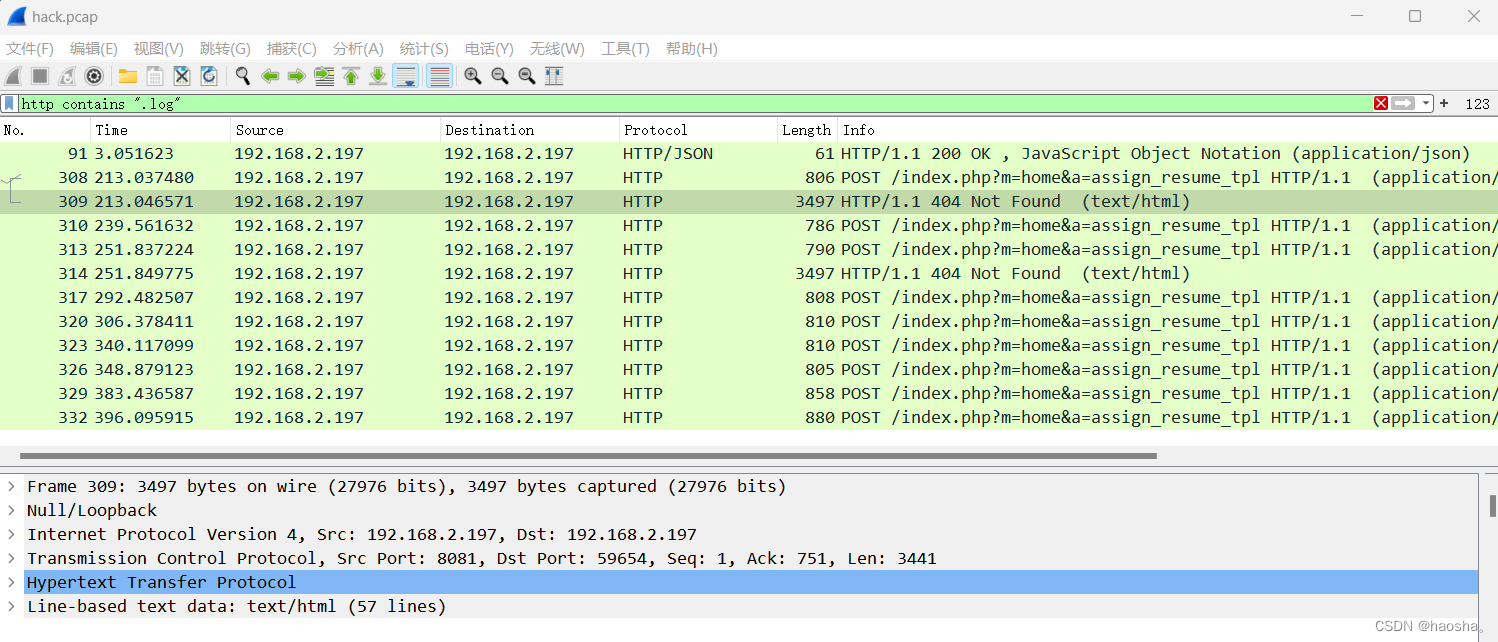The width and height of the screenshot is (1498, 642).
Task: Open a capture file using the folder icon
Action: 127,76
